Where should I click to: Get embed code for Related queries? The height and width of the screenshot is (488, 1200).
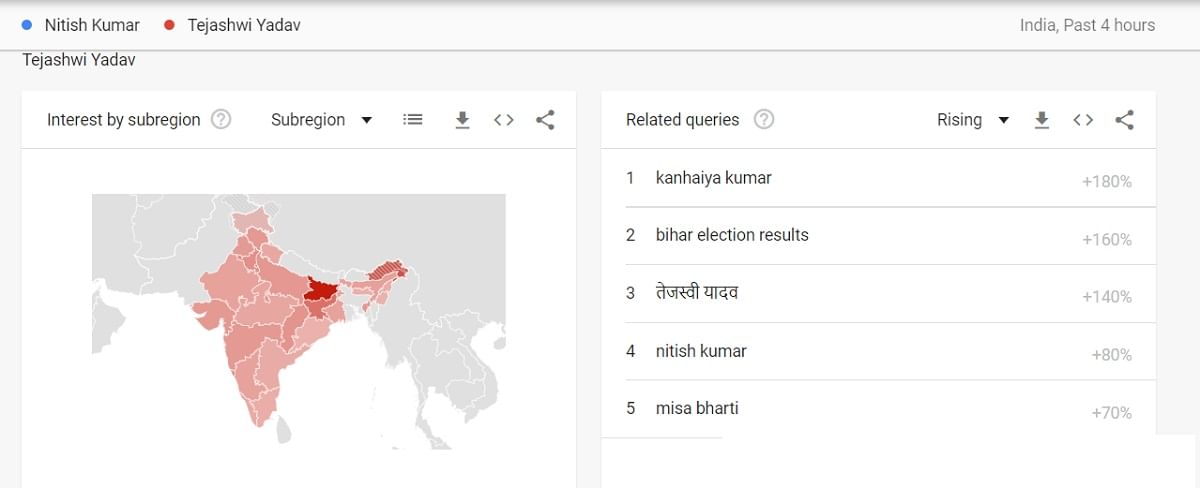1083,120
